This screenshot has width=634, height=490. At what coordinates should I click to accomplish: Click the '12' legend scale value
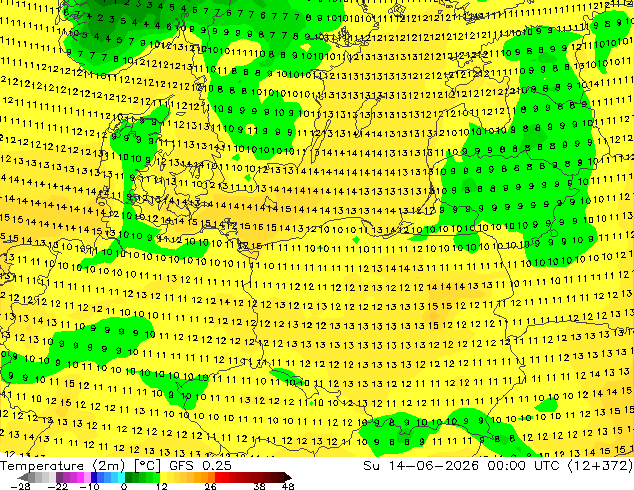(x=162, y=486)
